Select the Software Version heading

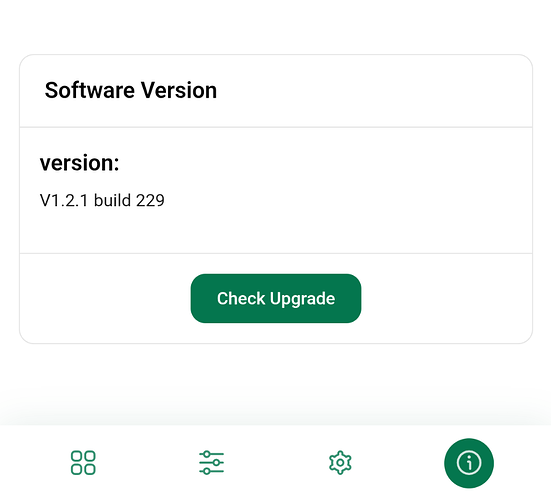(131, 90)
